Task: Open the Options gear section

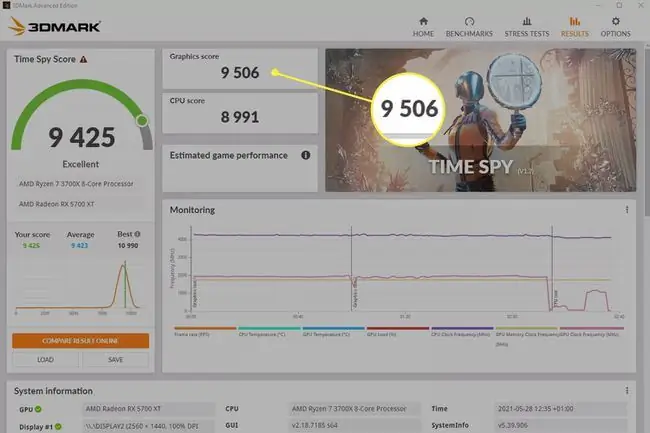Action: click(616, 27)
